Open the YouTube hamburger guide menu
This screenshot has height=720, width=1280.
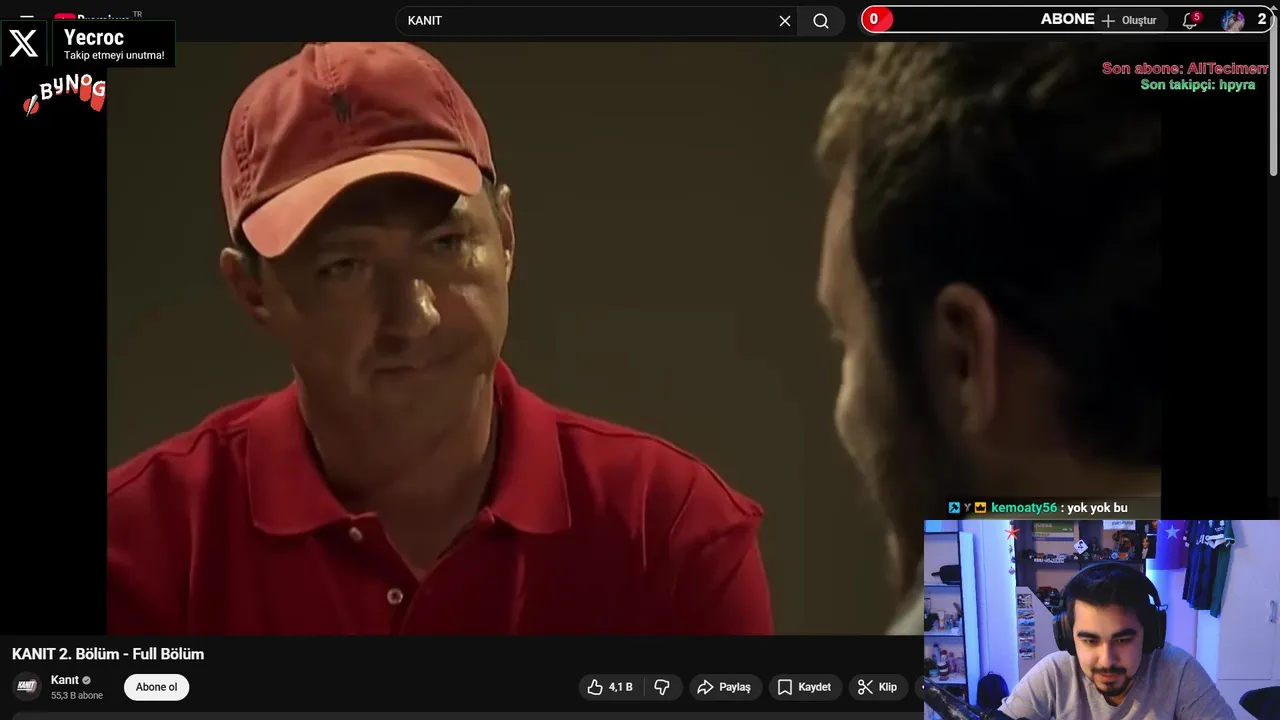[x=27, y=18]
